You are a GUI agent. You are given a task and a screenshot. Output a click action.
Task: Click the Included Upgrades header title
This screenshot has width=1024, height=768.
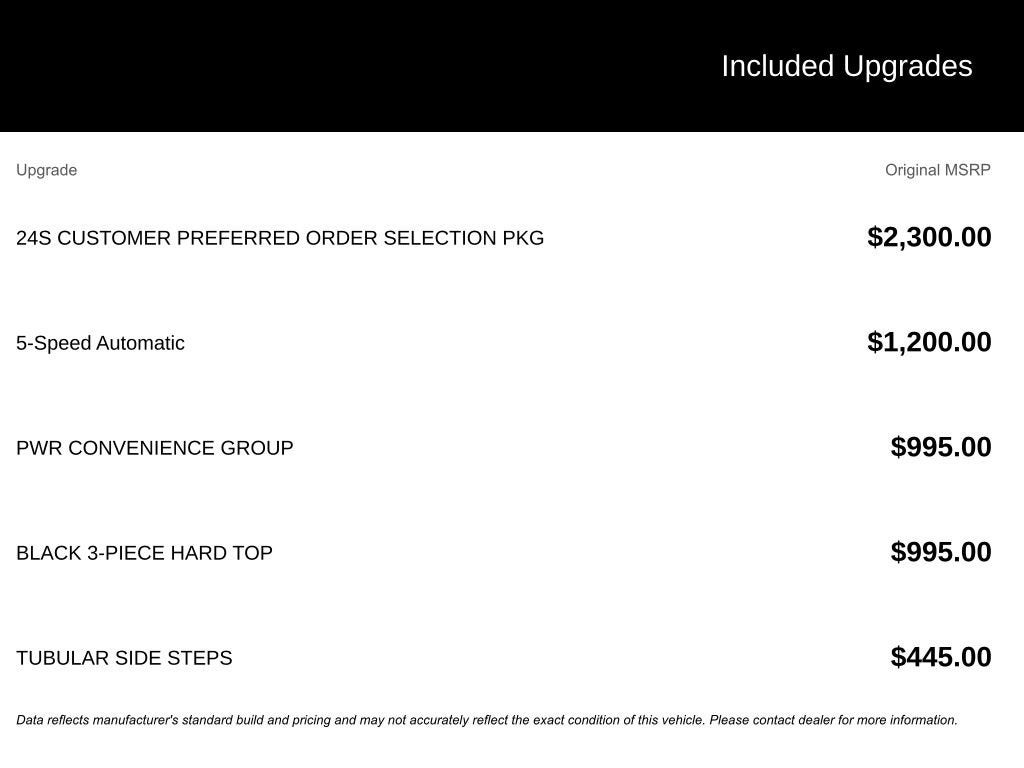click(846, 67)
